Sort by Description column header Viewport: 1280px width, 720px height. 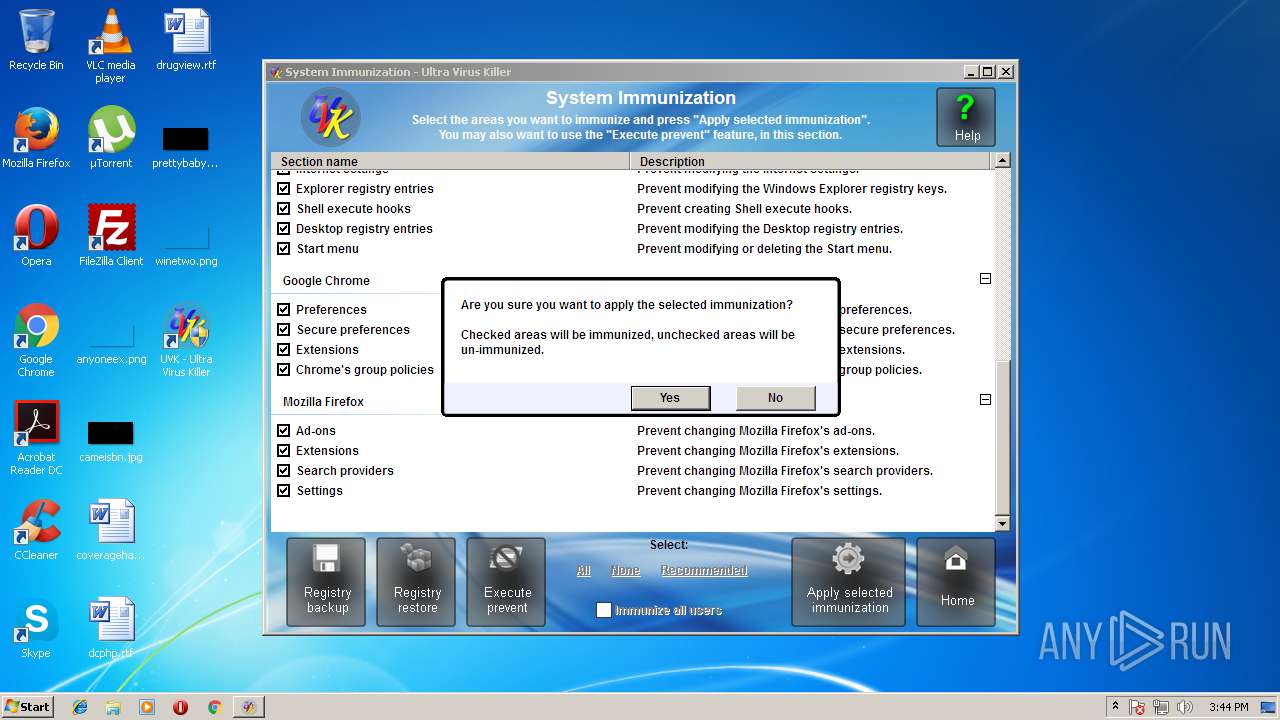(810, 161)
